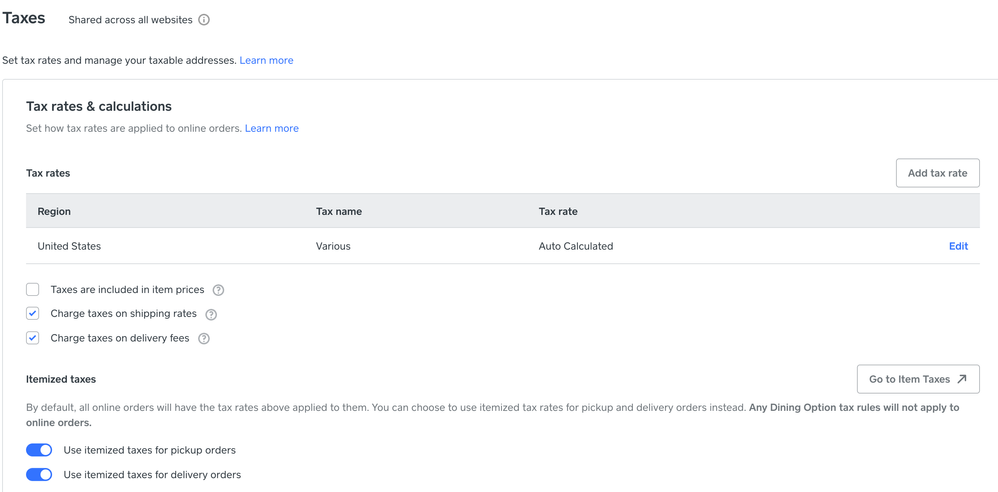Click the Auto Calculated tax rate cell
Viewport: 998px width, 492px height.
576,246
